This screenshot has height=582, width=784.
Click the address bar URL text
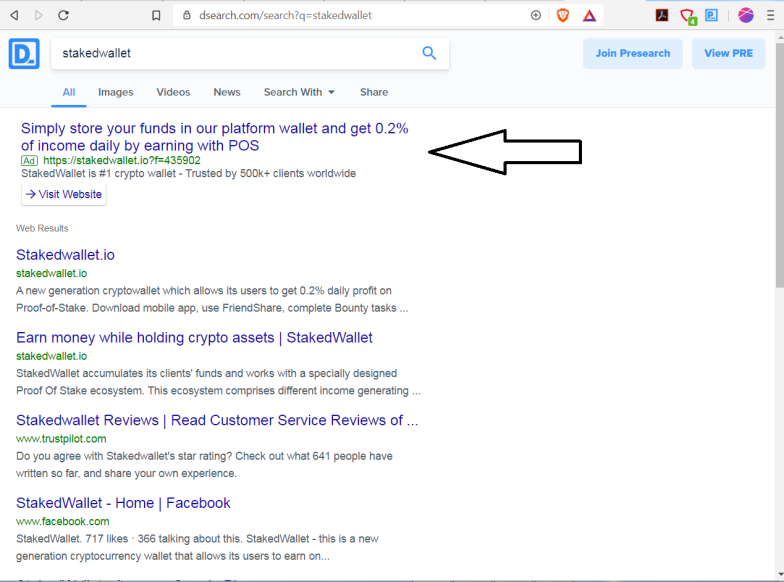pos(286,16)
